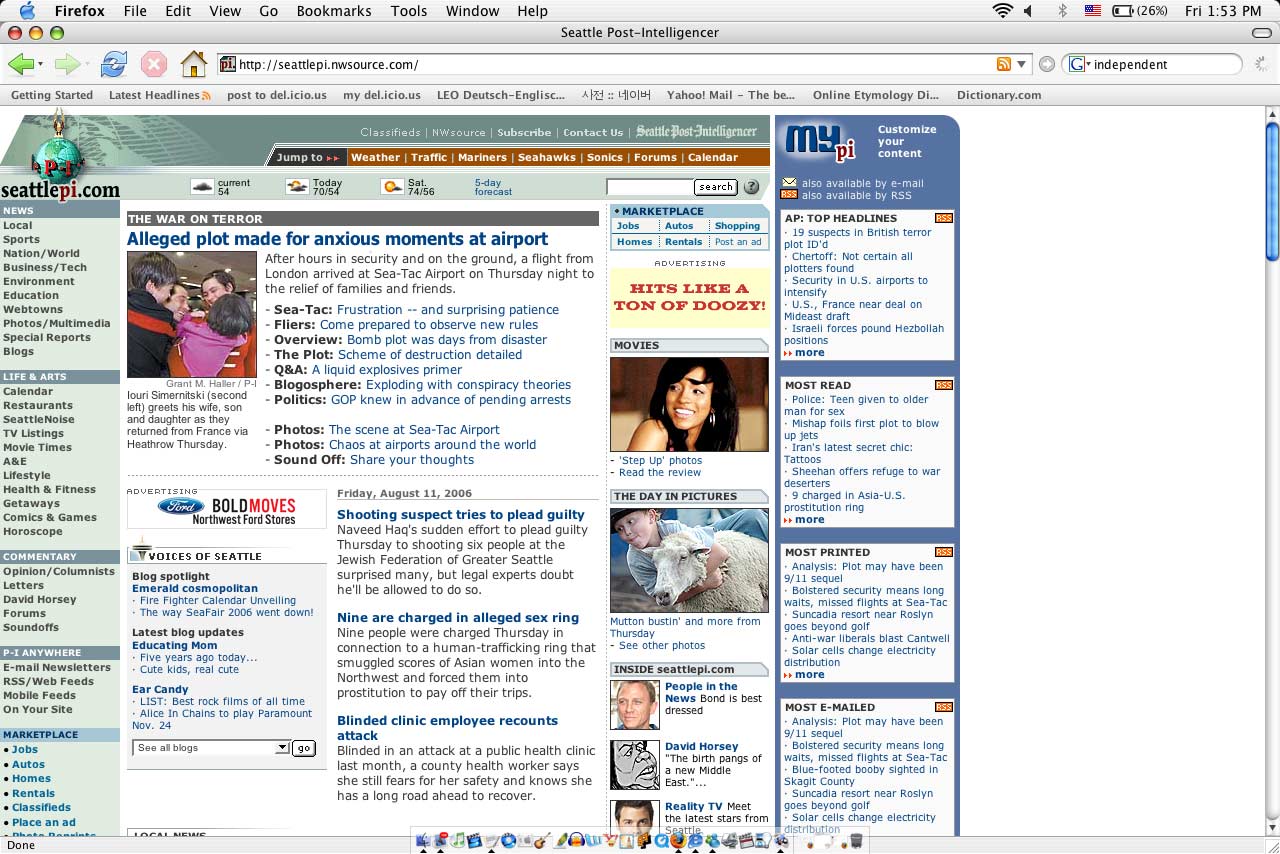Click the back navigation arrow

point(22,63)
